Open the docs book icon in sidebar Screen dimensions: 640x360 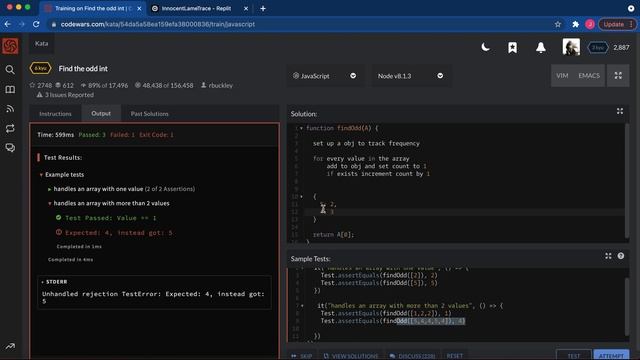click(10, 89)
